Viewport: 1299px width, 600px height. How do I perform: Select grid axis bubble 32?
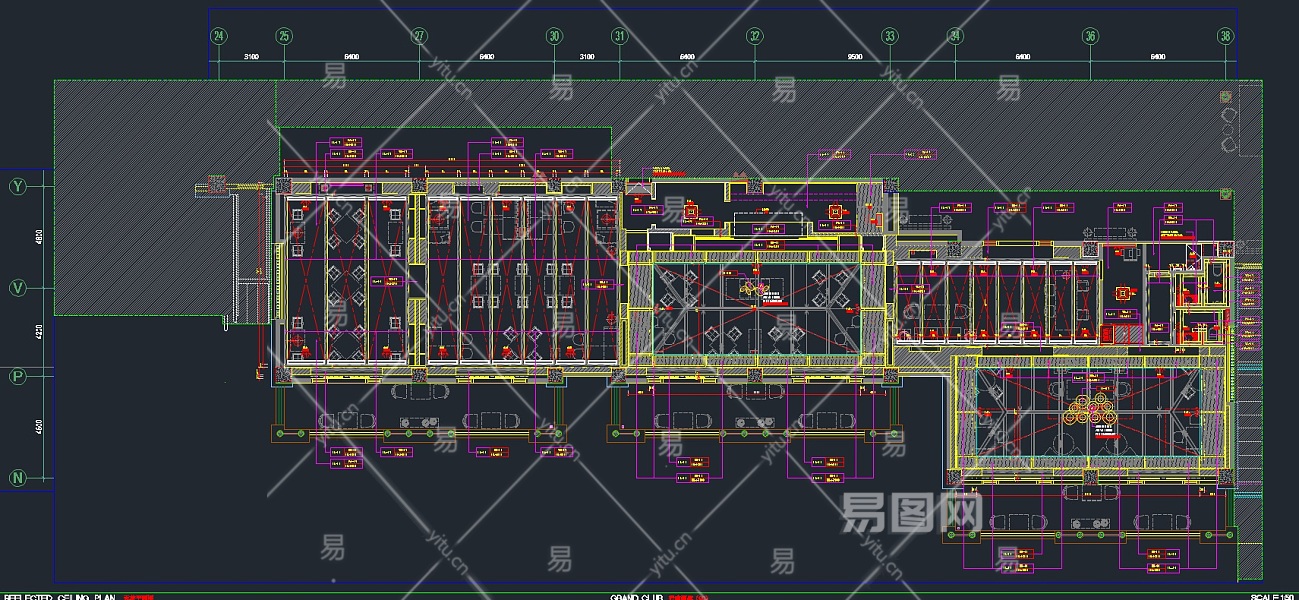pos(755,36)
